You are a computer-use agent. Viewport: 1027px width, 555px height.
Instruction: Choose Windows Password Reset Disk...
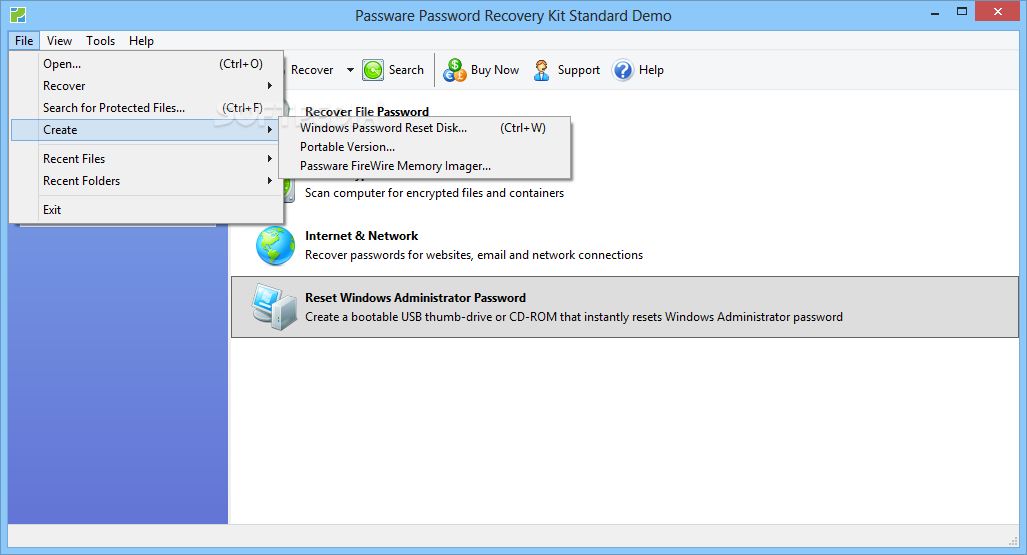coord(424,128)
